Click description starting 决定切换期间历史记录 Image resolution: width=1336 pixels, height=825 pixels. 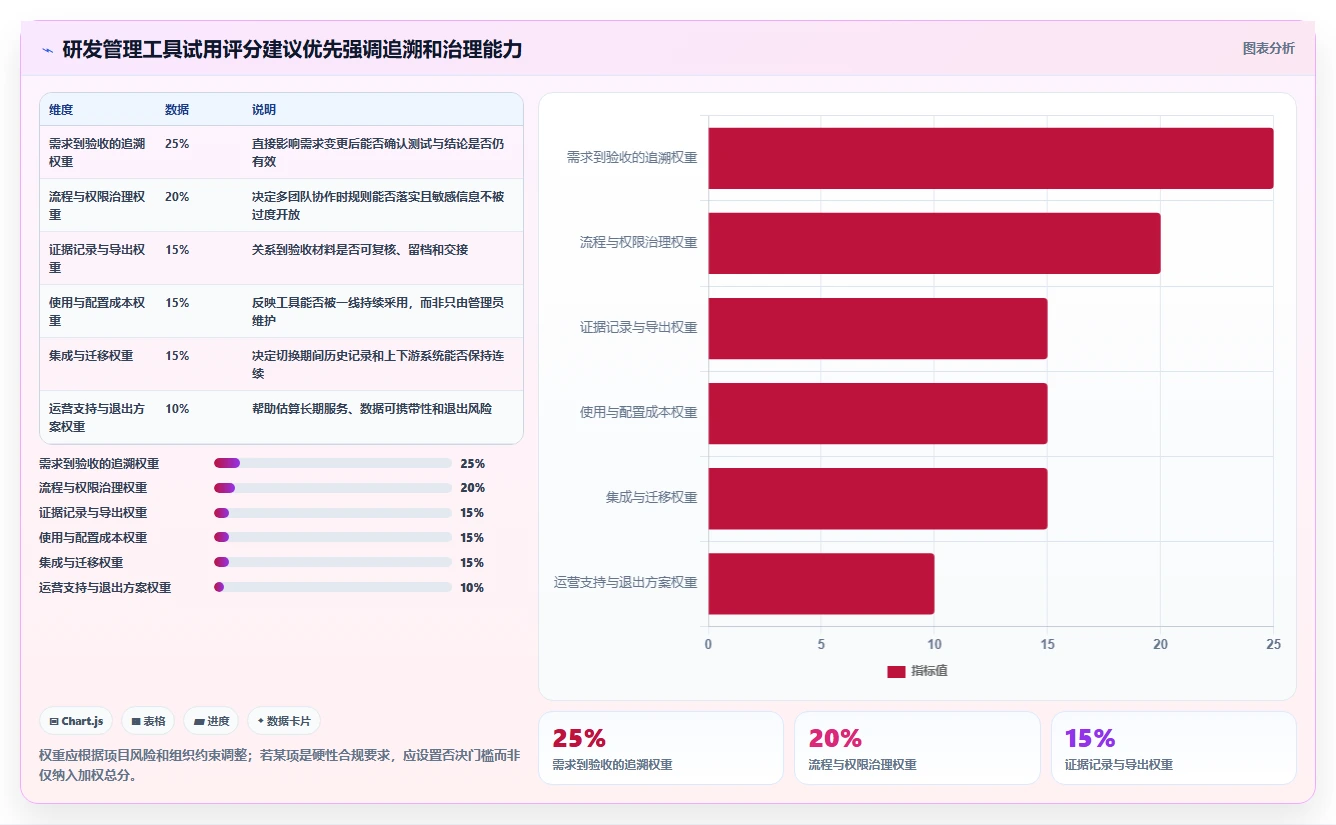[378, 365]
